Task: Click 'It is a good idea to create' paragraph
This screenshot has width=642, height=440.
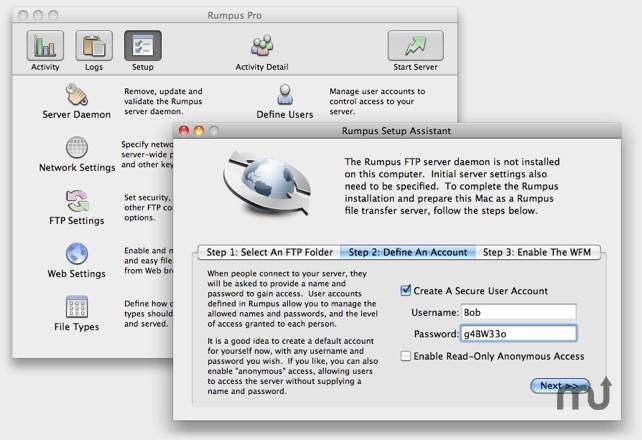Action: coord(292,366)
